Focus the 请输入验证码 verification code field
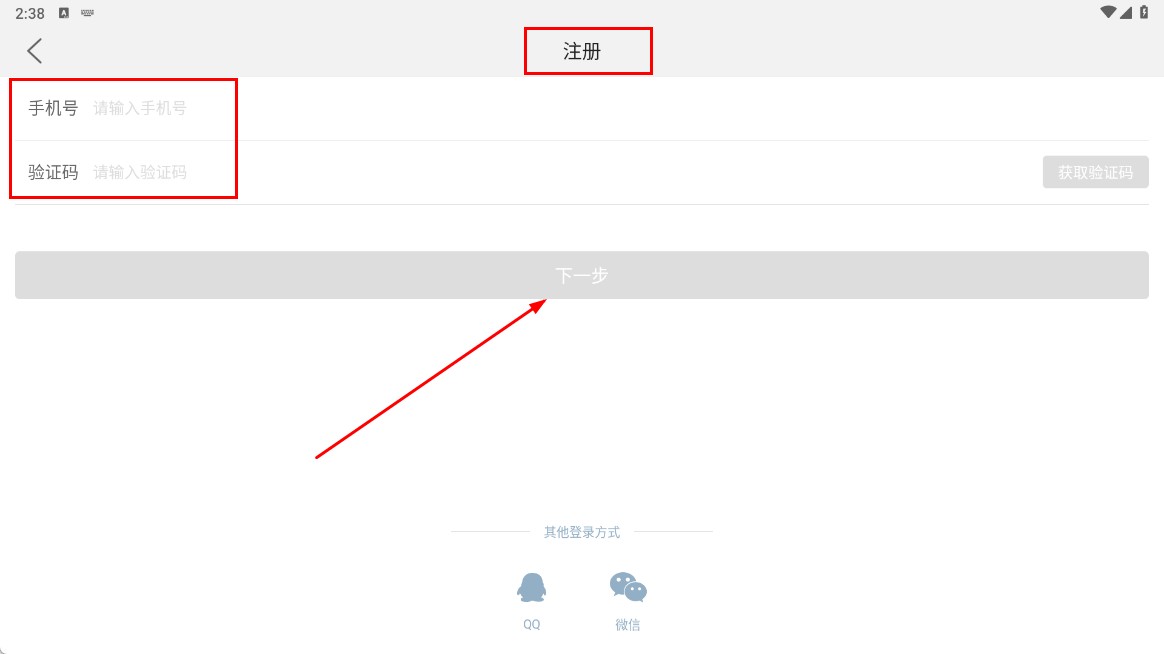 click(564, 172)
